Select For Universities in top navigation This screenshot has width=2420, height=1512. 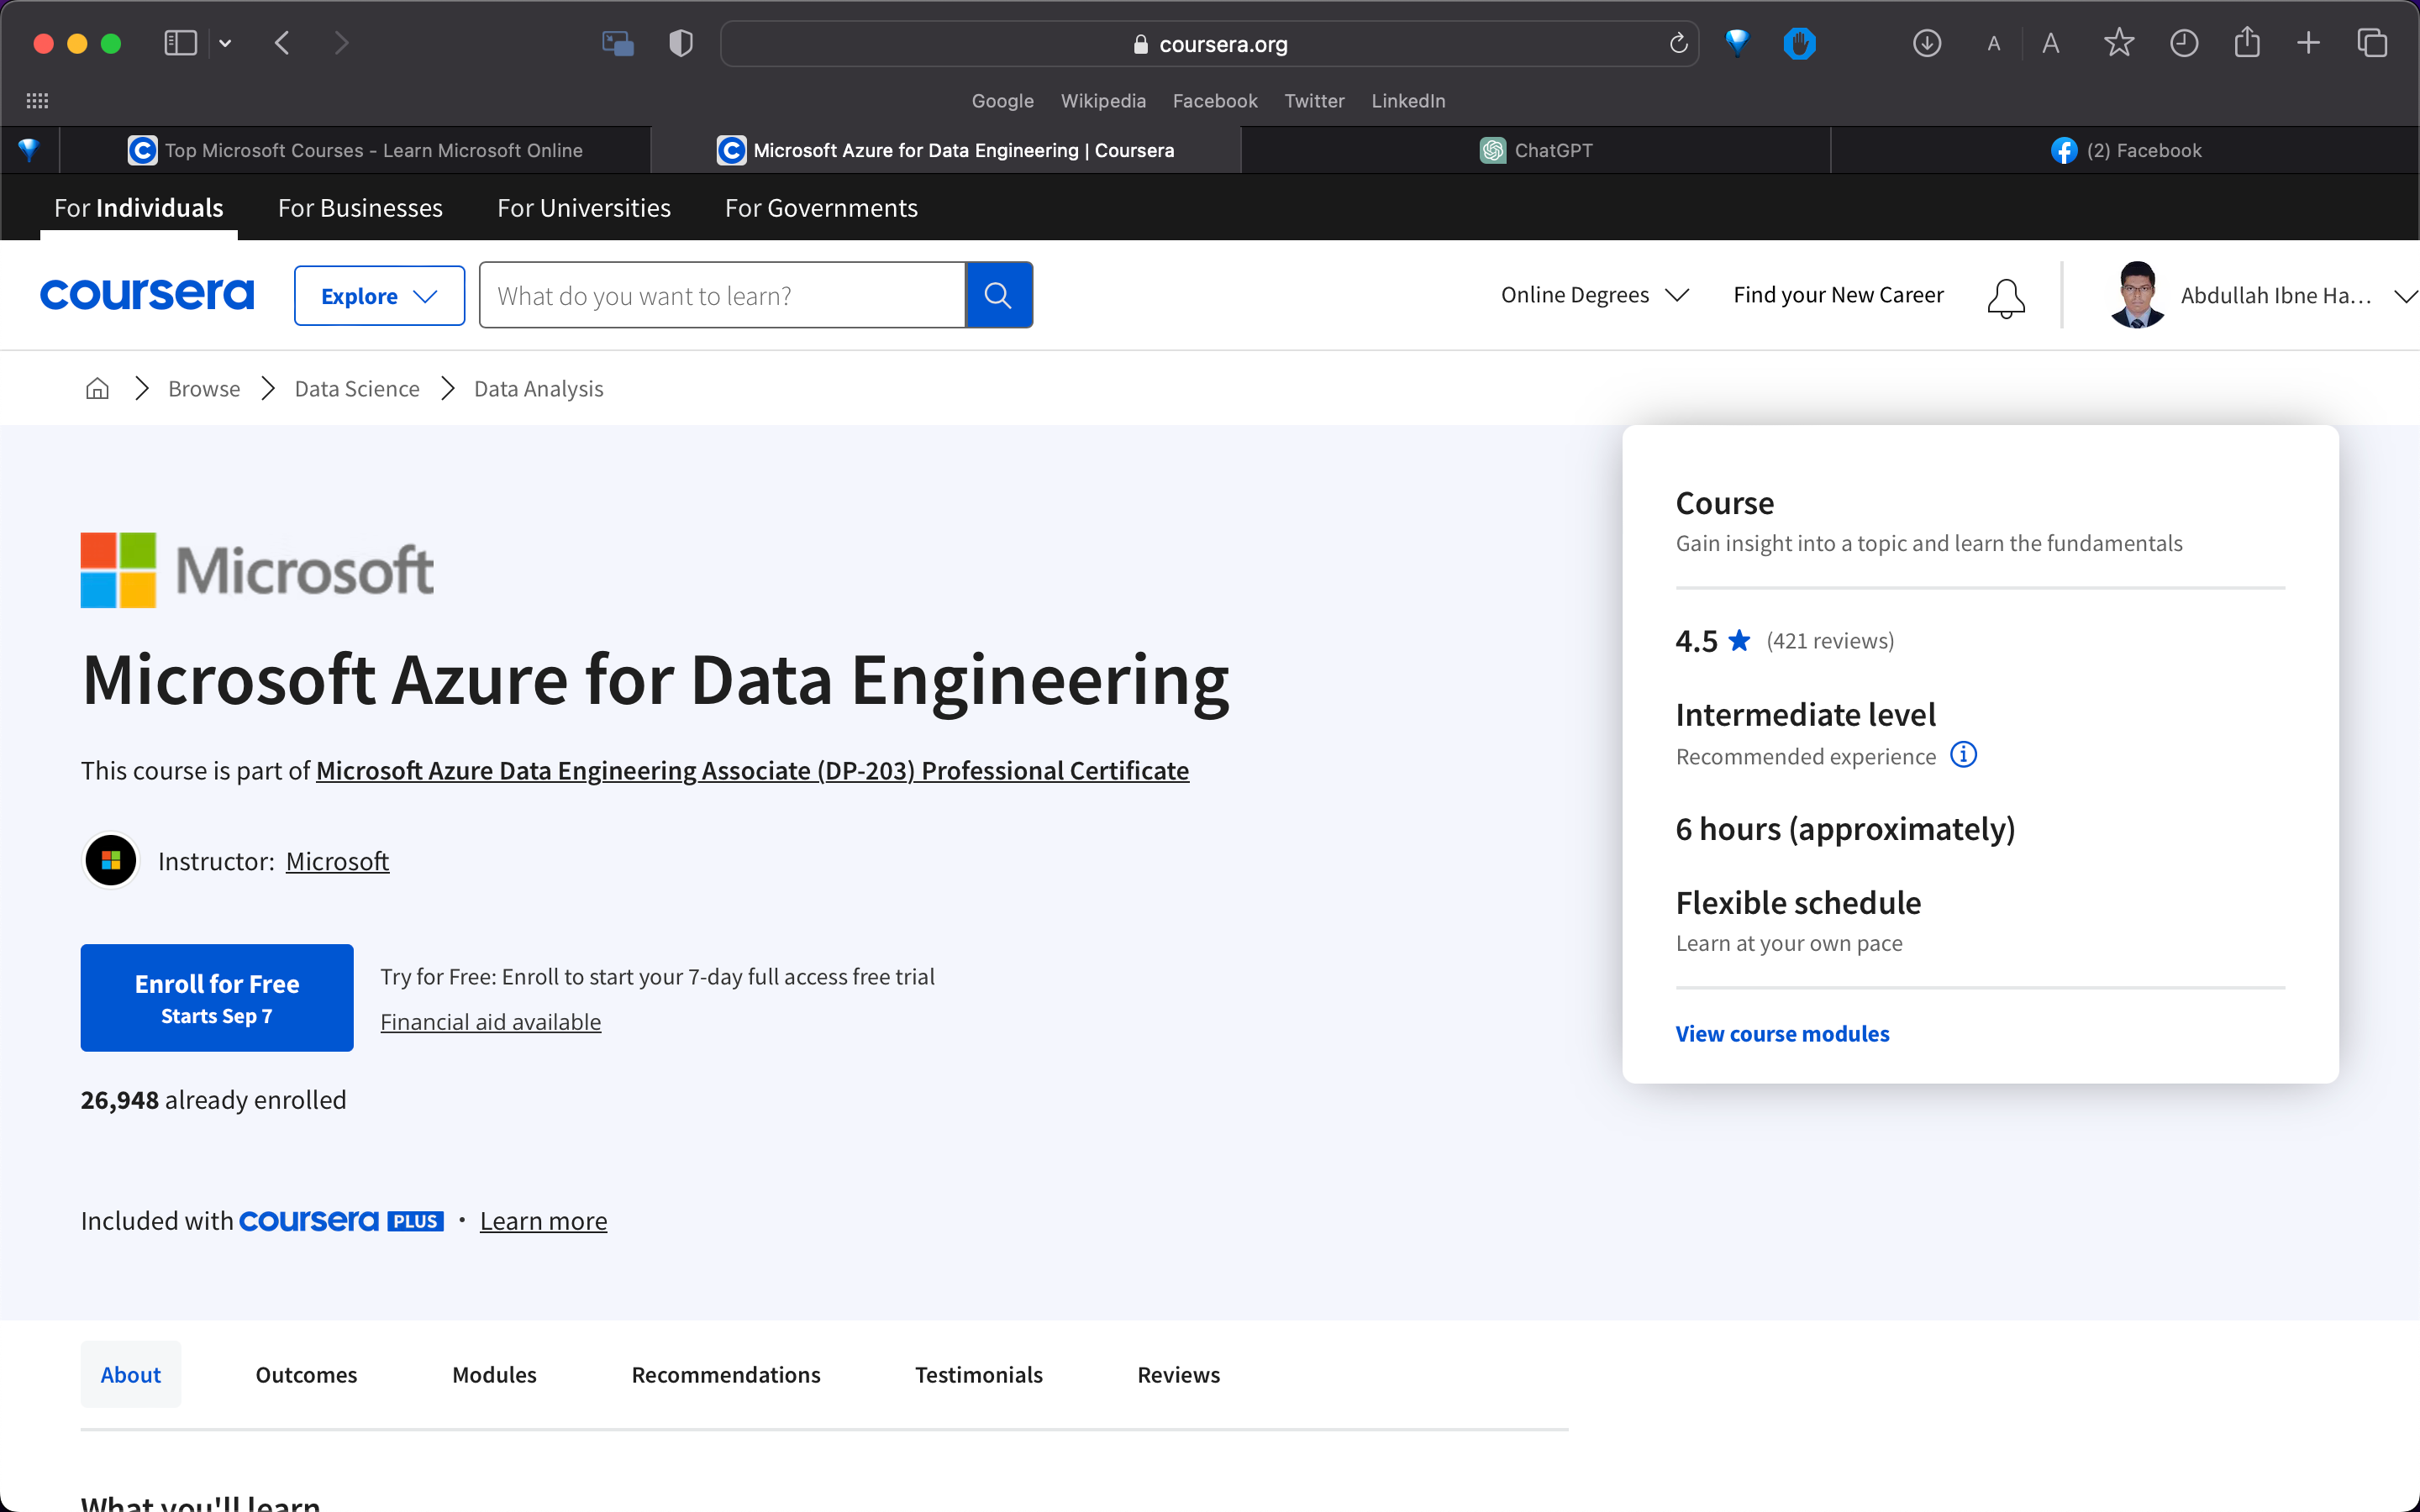pos(584,208)
